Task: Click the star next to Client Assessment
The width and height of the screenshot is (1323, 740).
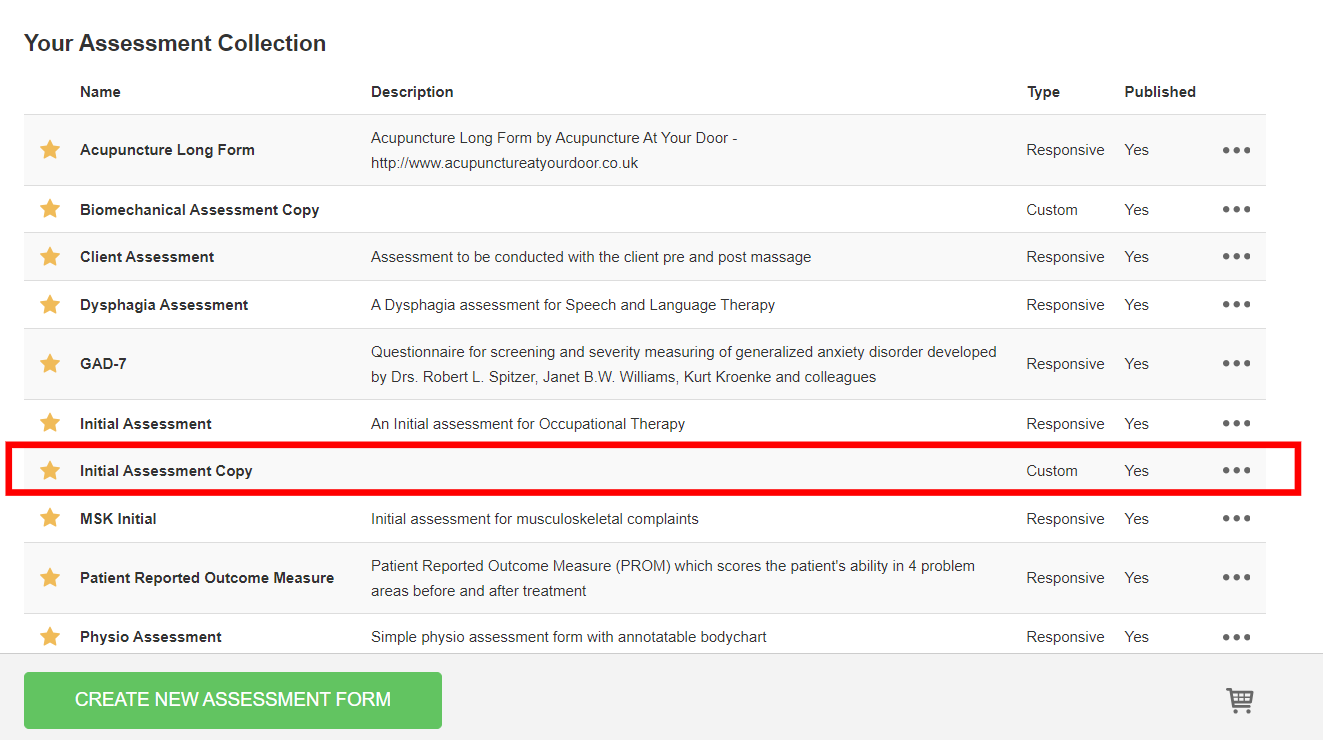Action: coord(50,257)
